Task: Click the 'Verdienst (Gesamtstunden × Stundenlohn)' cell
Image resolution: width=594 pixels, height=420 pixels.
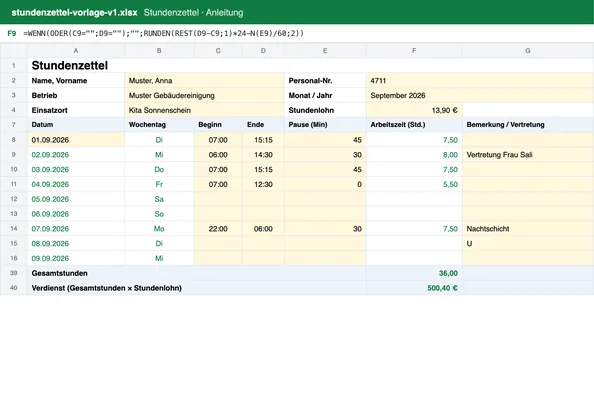Action: pos(197,288)
